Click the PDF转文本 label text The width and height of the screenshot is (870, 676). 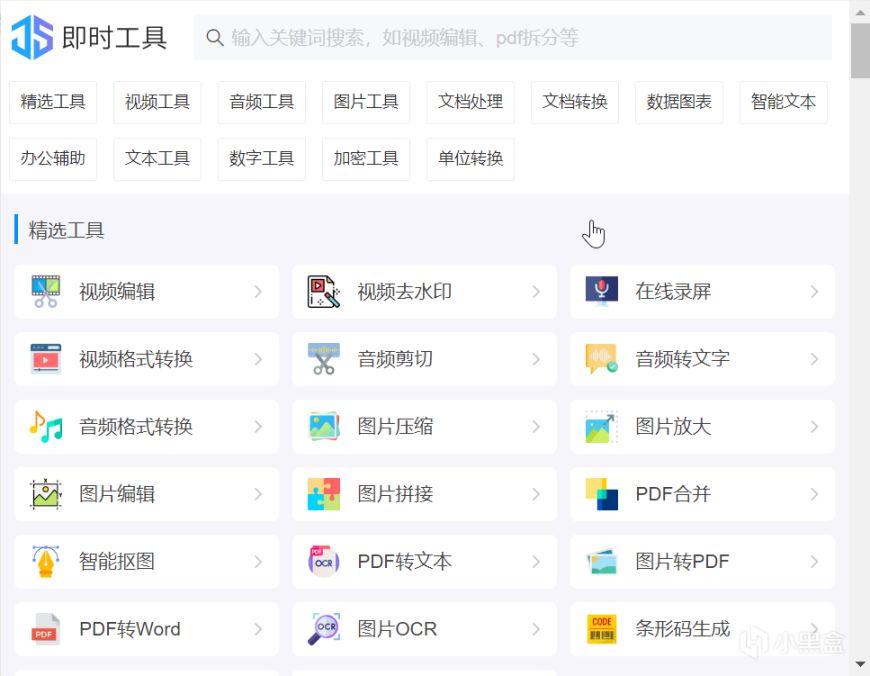pos(404,562)
